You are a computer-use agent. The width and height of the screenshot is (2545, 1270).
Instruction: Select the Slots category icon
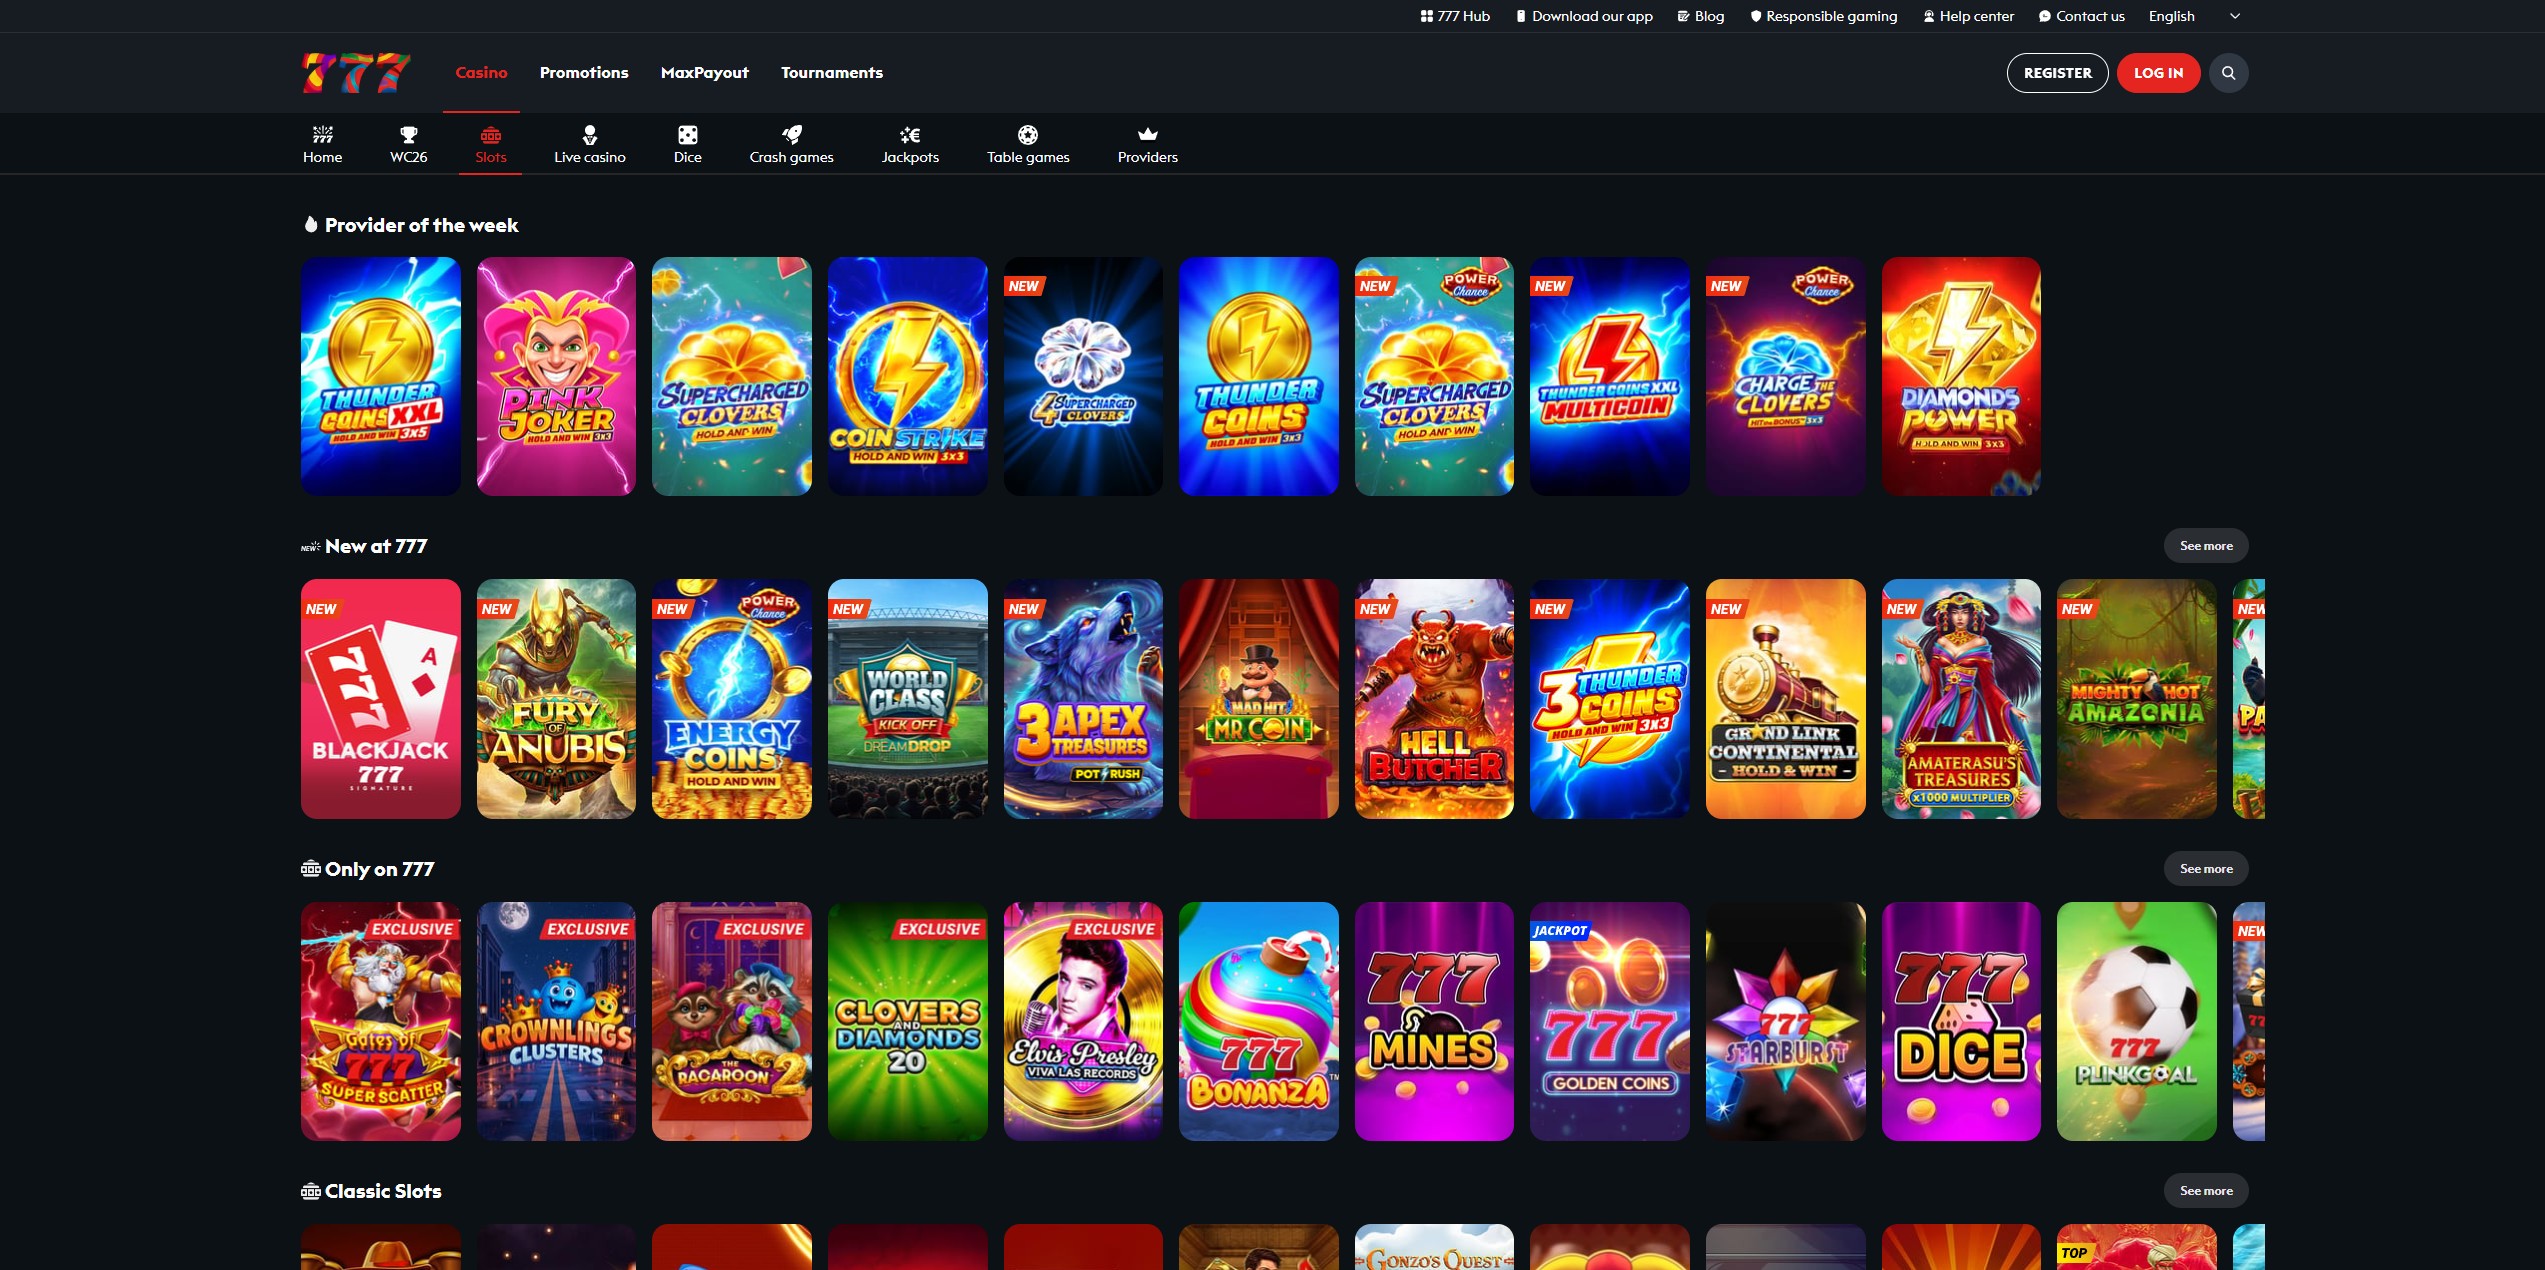(490, 135)
